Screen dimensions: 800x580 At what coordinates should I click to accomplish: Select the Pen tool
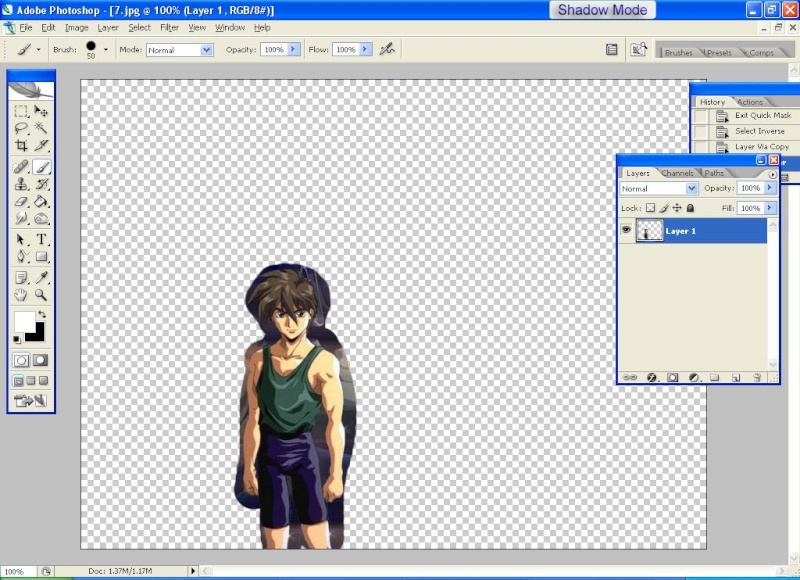pyautogui.click(x=21, y=256)
